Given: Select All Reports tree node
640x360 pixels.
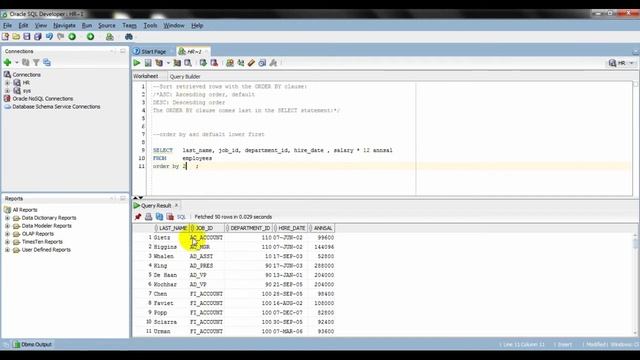Looking at the screenshot, I should click(x=24, y=210).
